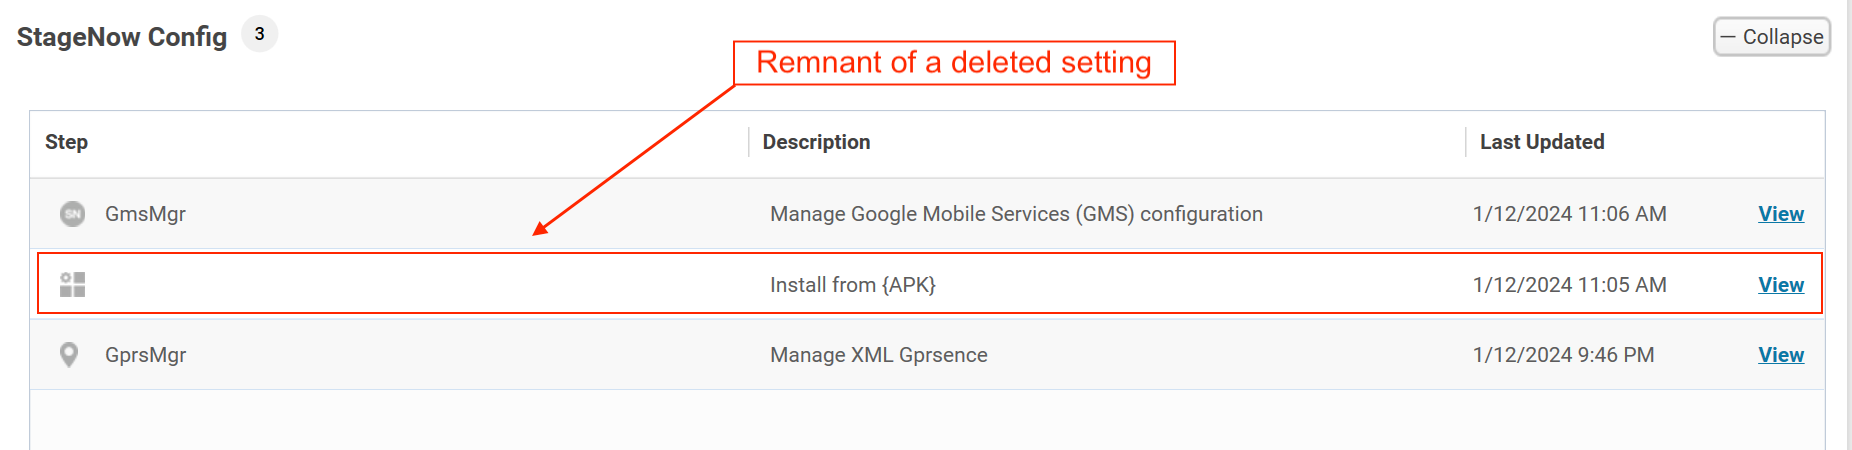Viewport: 1852px width, 450px height.
Task: Click the 1/12/2024 11:06 AM timestamp
Action: click(1569, 214)
